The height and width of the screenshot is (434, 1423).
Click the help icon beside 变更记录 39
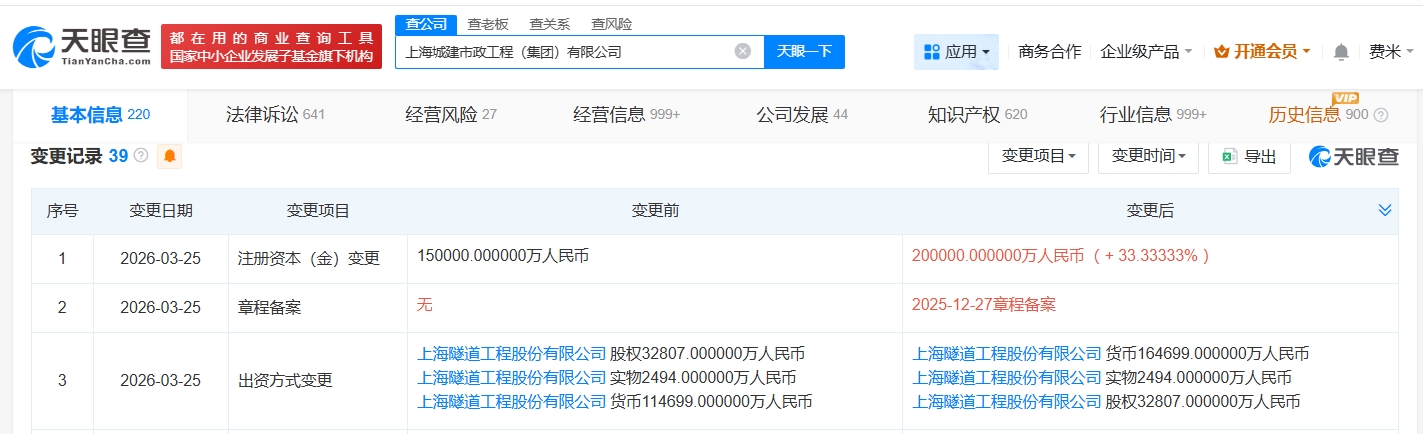click(141, 156)
